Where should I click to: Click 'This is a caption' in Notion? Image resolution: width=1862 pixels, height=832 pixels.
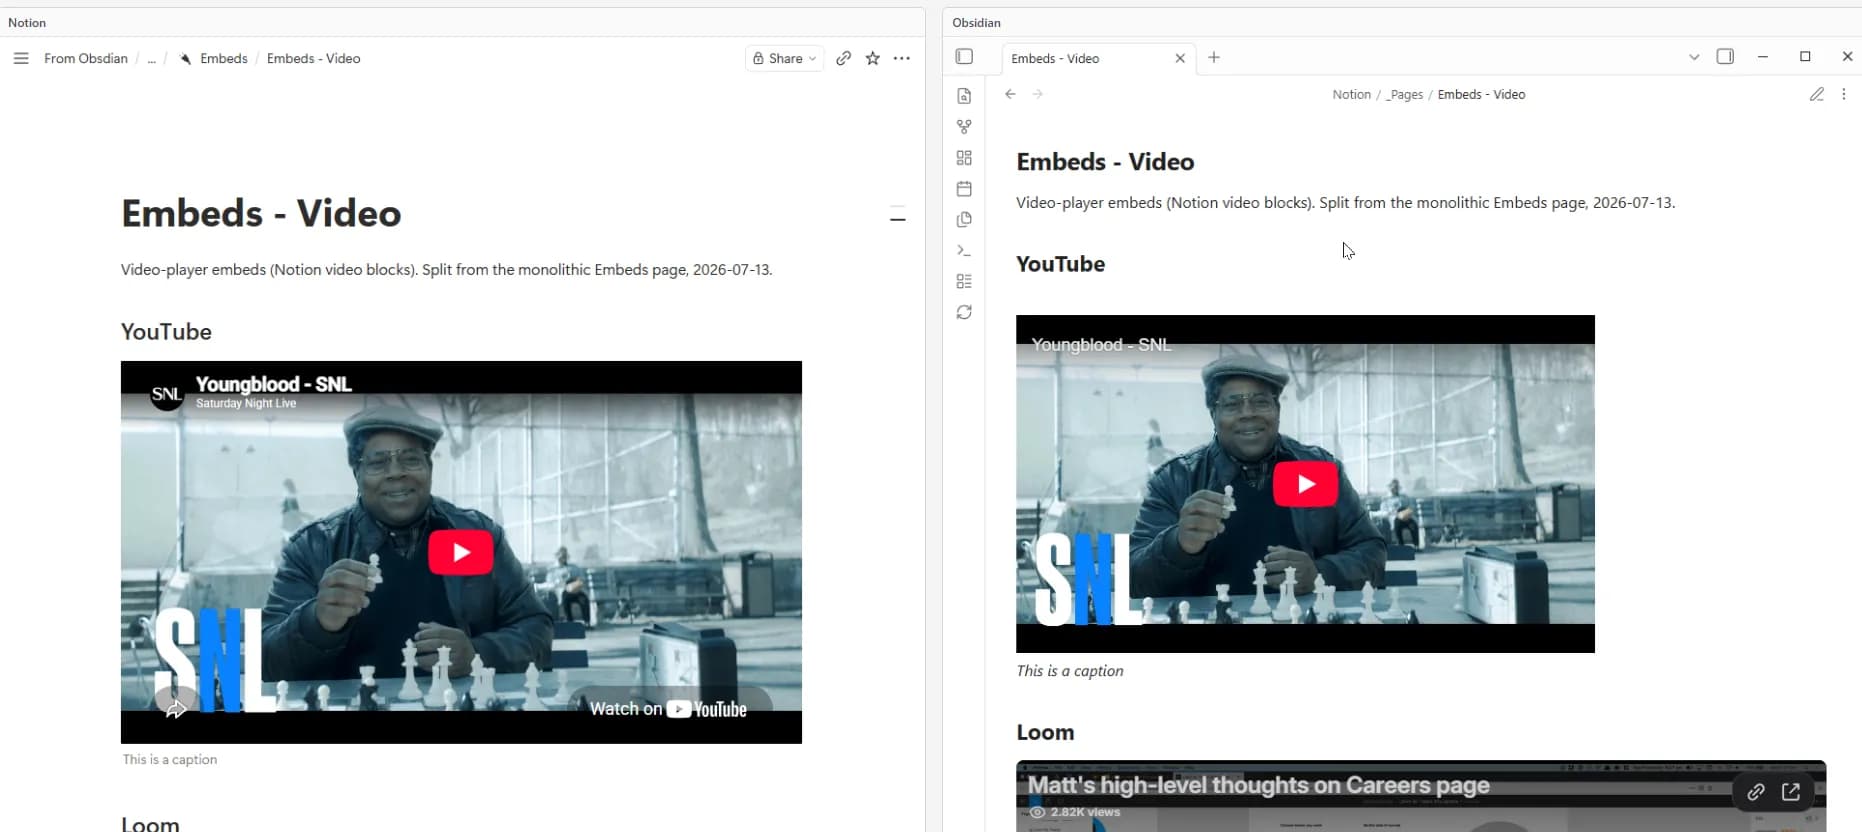[x=170, y=759]
